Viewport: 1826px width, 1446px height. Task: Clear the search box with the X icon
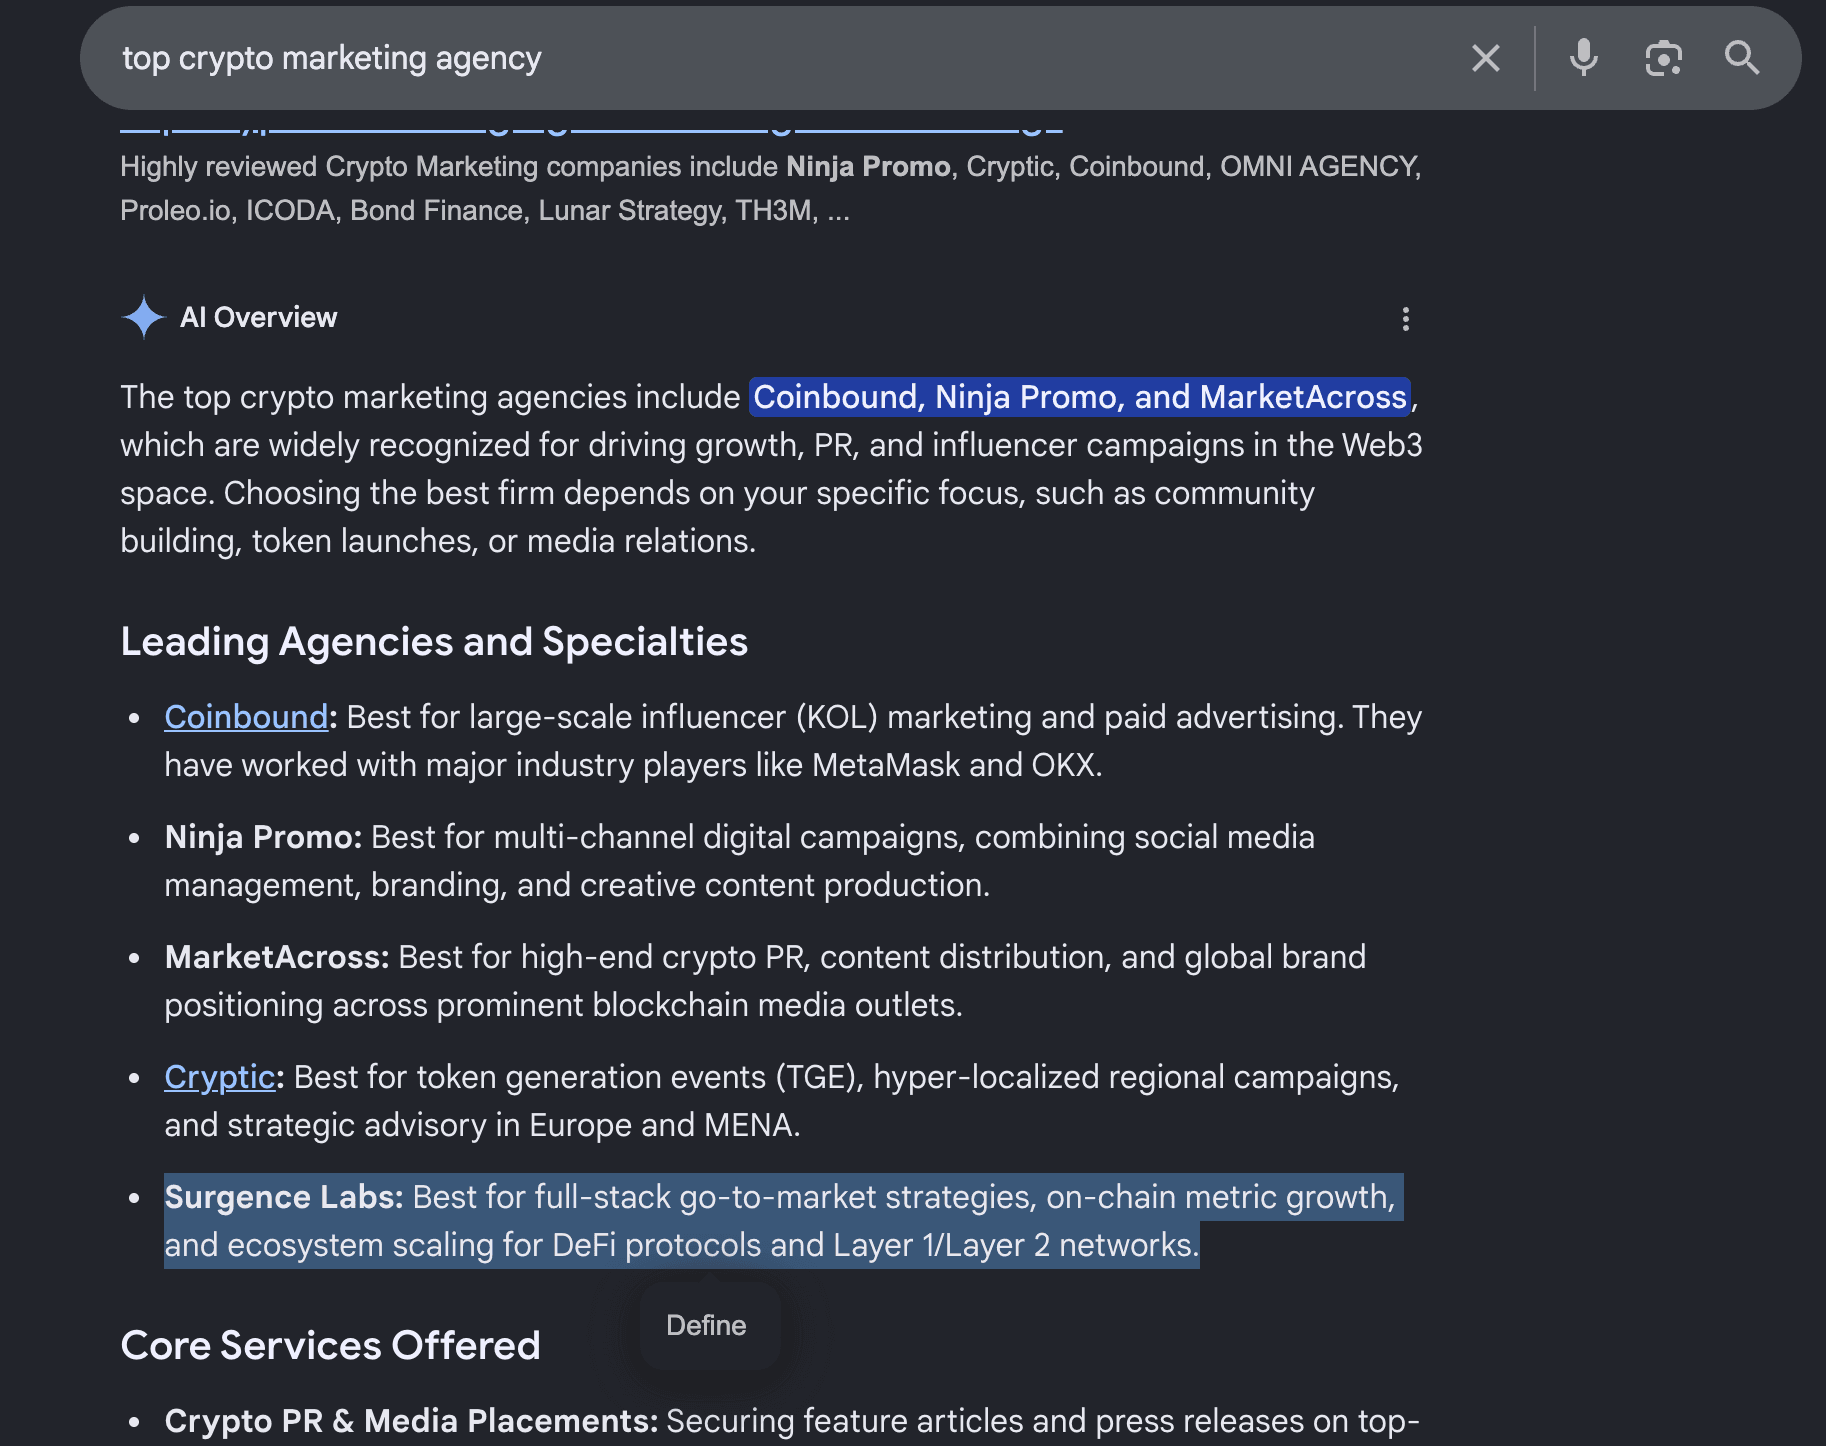coord(1486,58)
